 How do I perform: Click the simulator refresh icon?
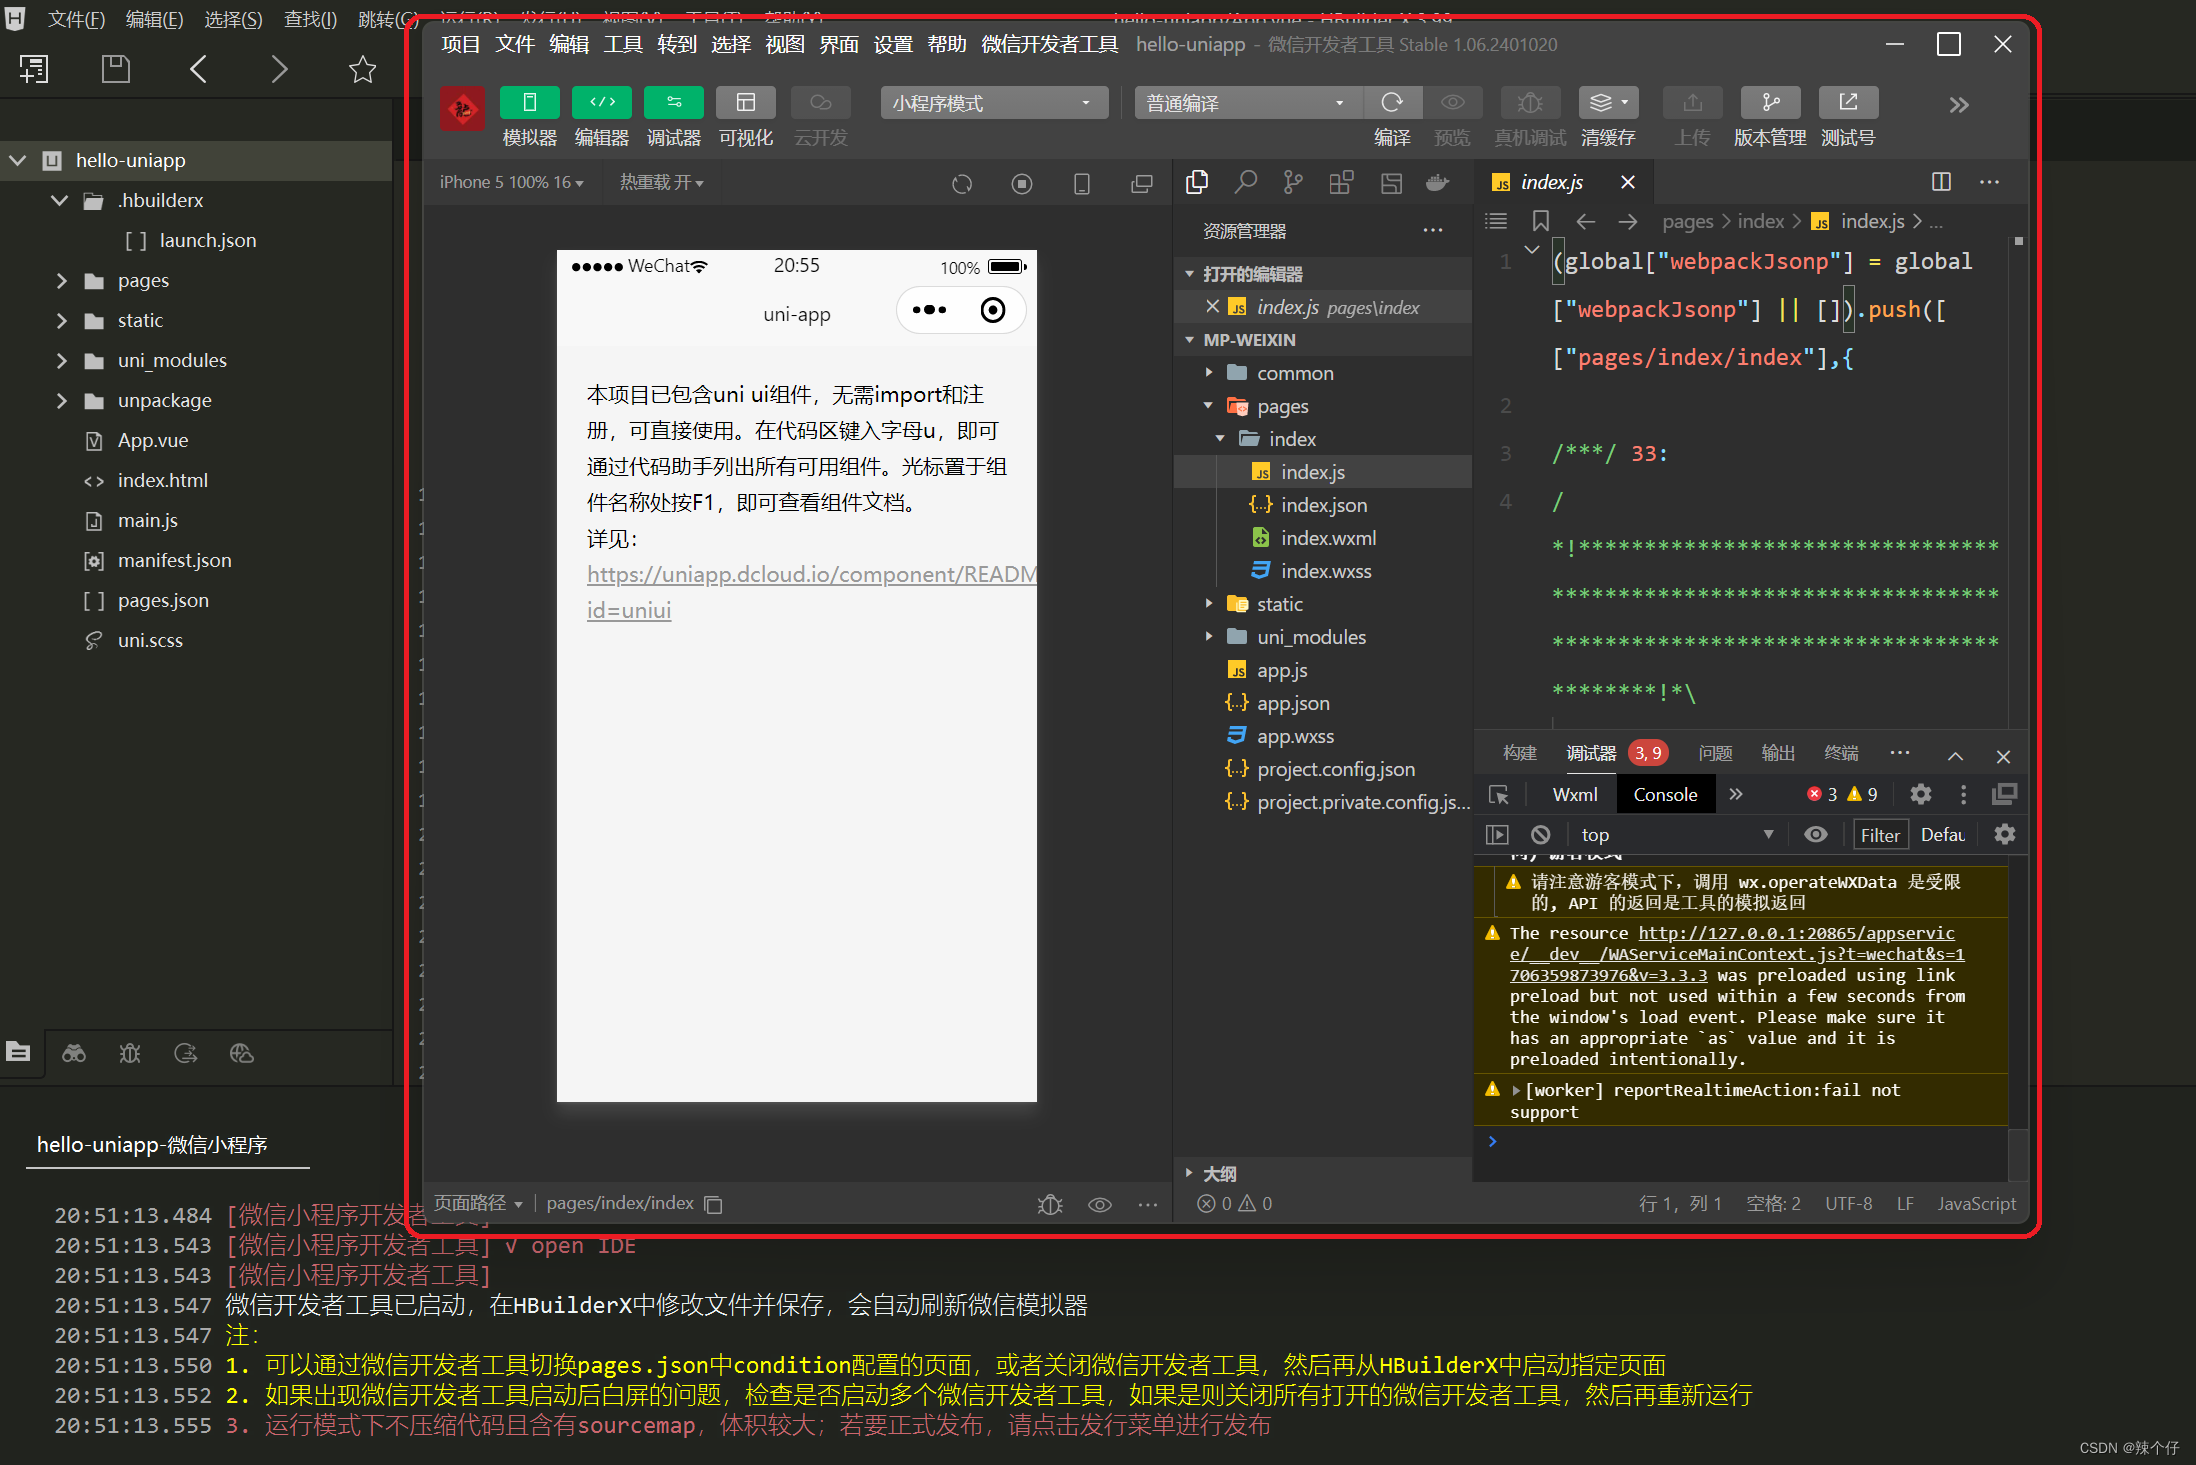point(962,184)
